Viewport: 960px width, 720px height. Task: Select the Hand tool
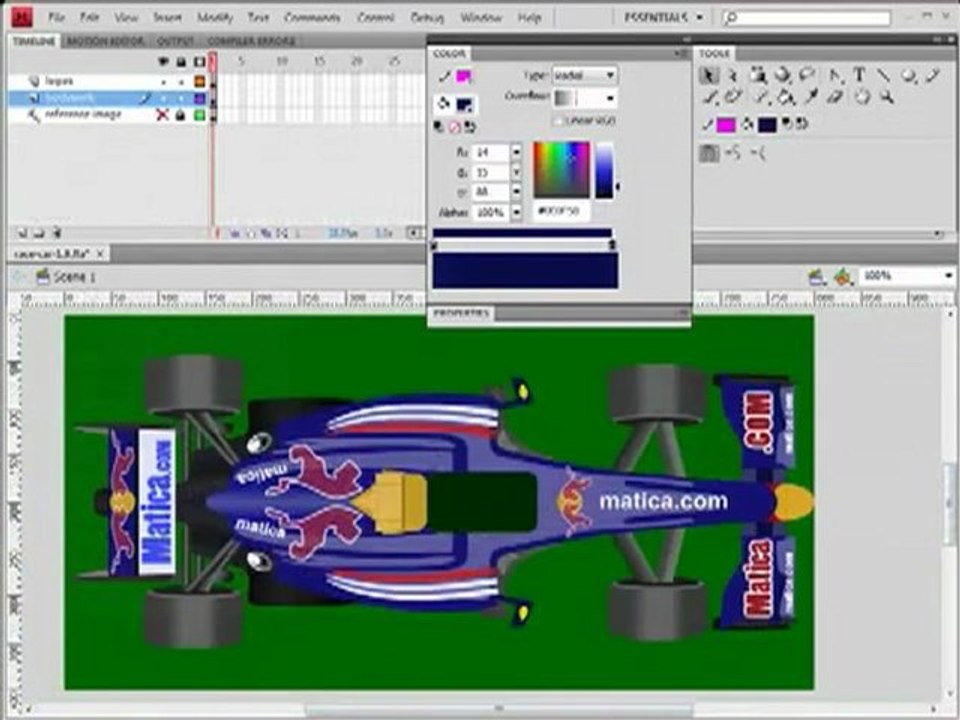[862, 97]
